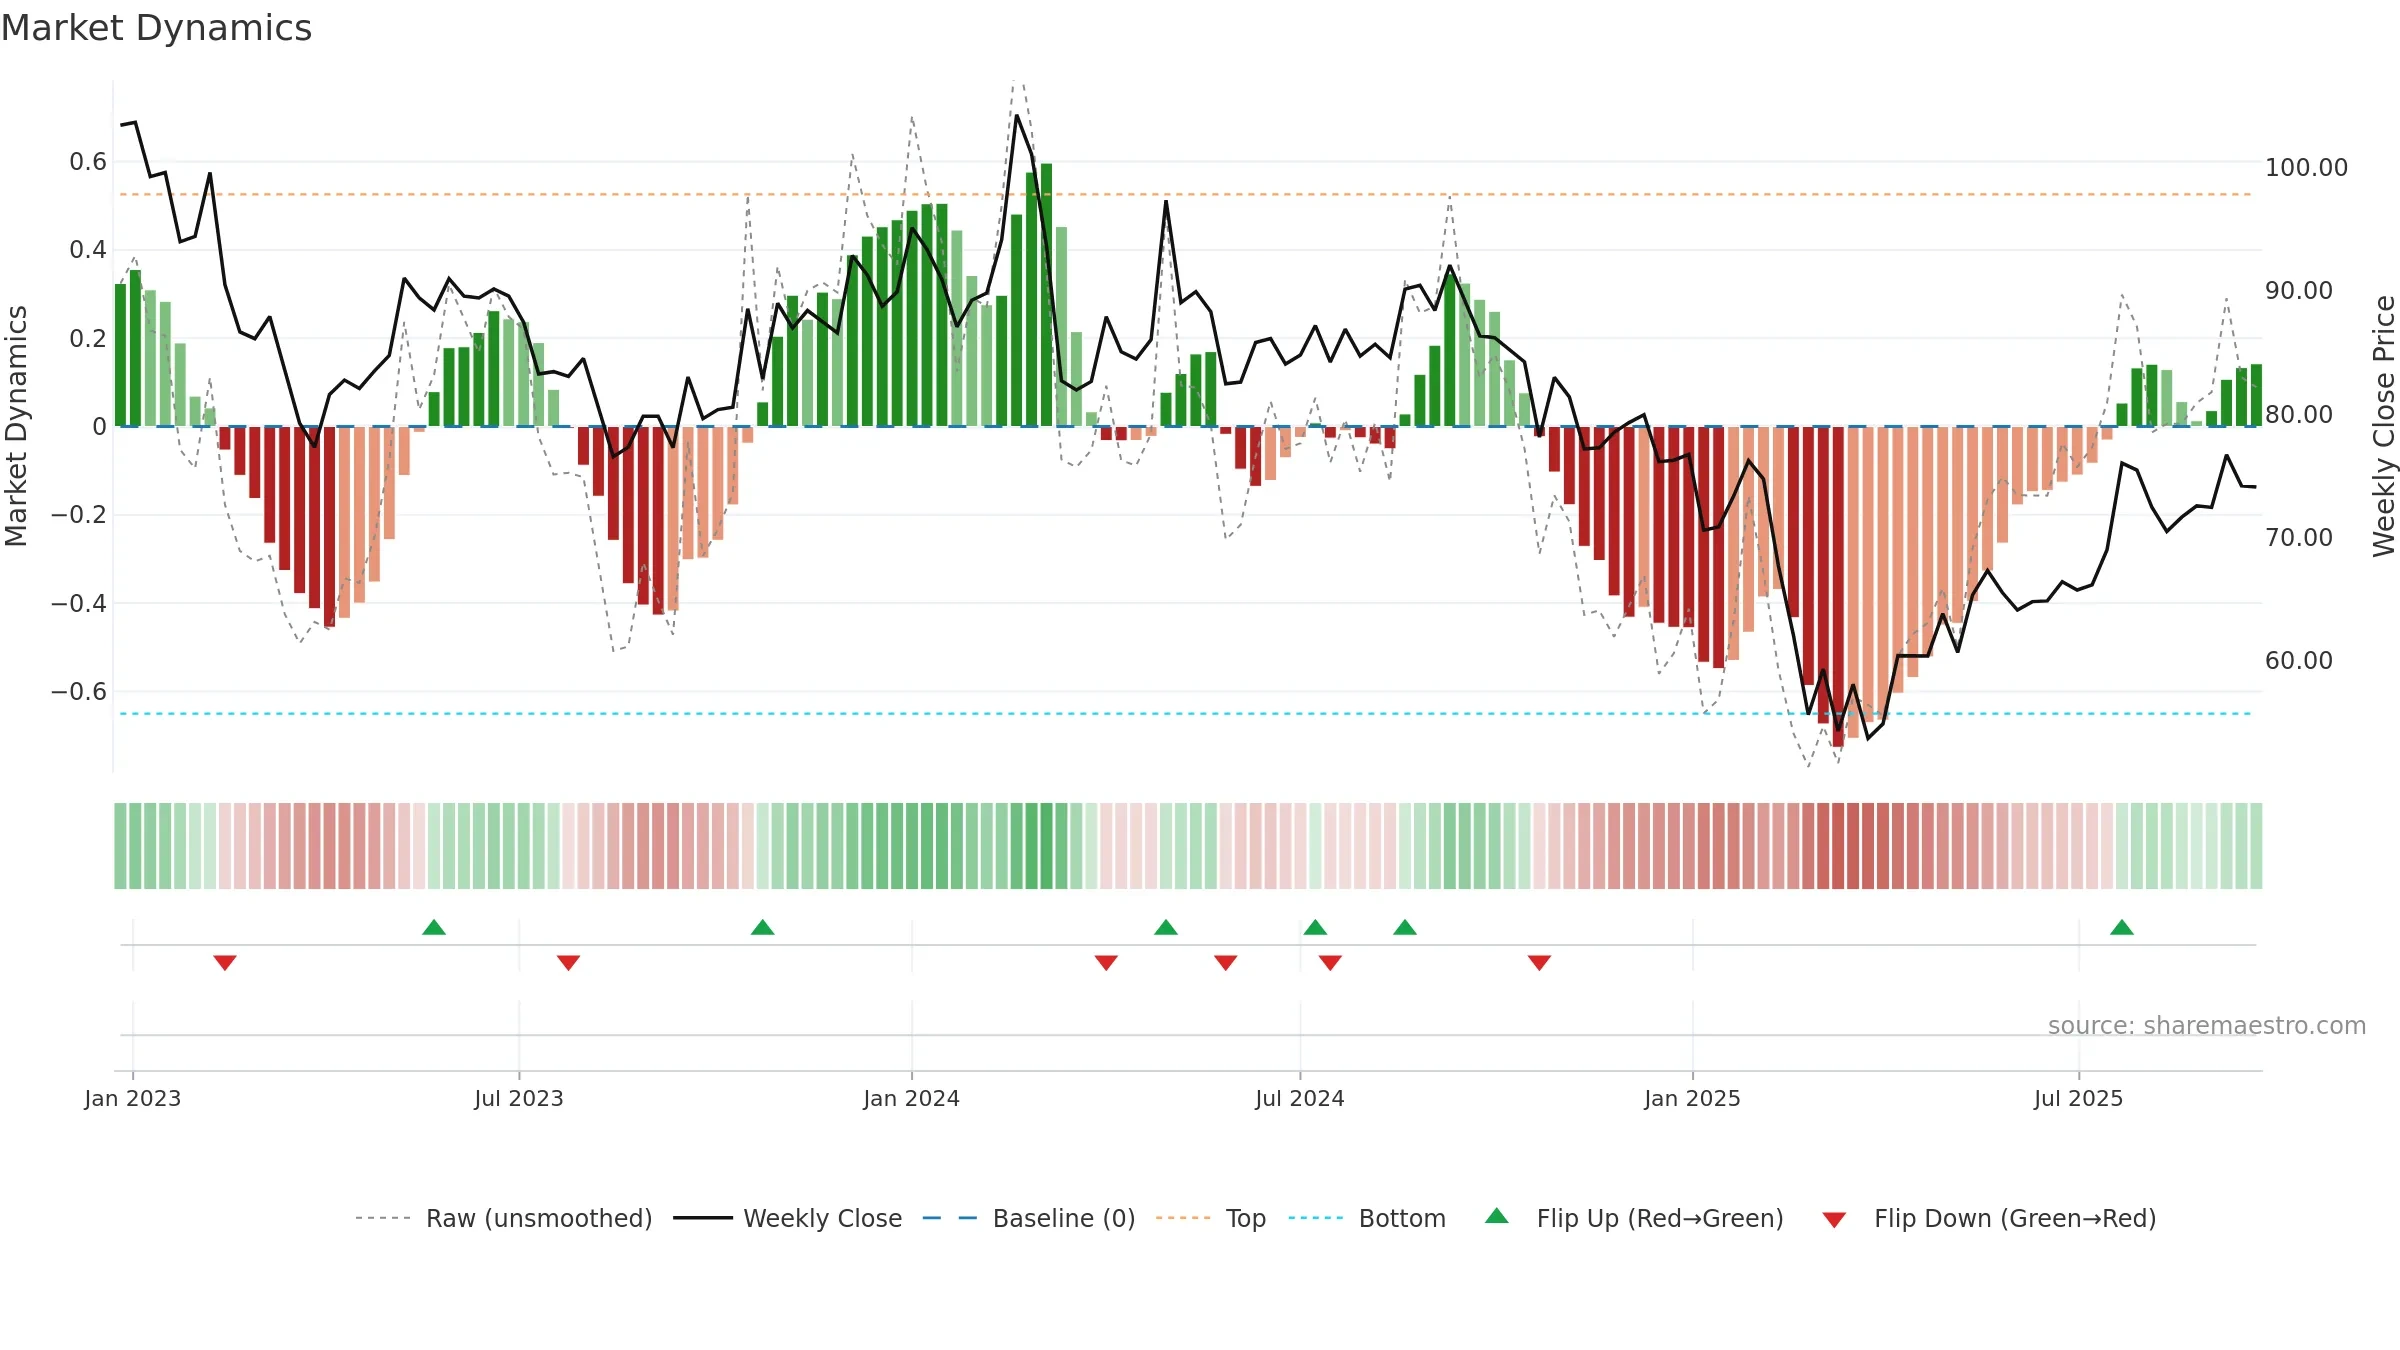
Task: Toggle Flip Up (Red→Green) legend item
Action: click(1634, 1218)
